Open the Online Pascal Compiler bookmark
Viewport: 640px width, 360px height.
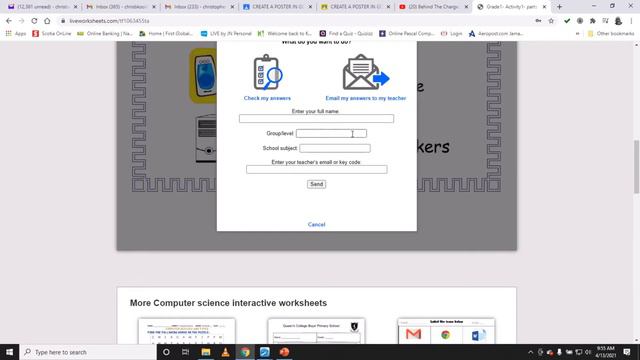(407, 33)
